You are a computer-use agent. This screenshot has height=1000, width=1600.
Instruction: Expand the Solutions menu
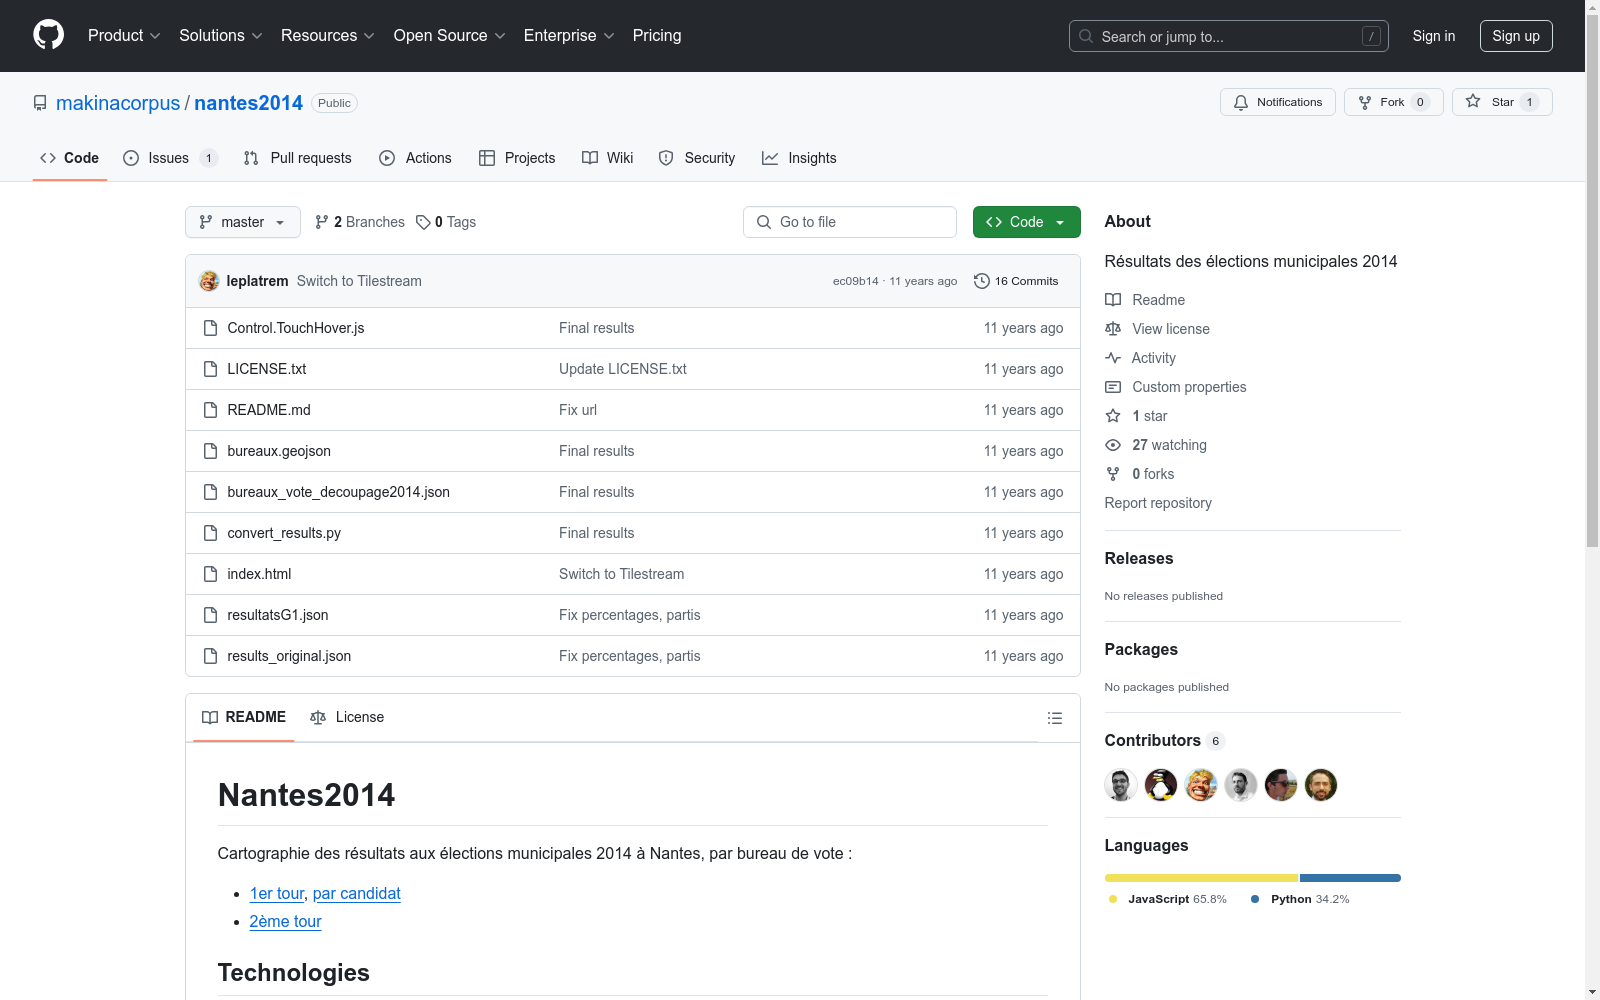pos(221,36)
